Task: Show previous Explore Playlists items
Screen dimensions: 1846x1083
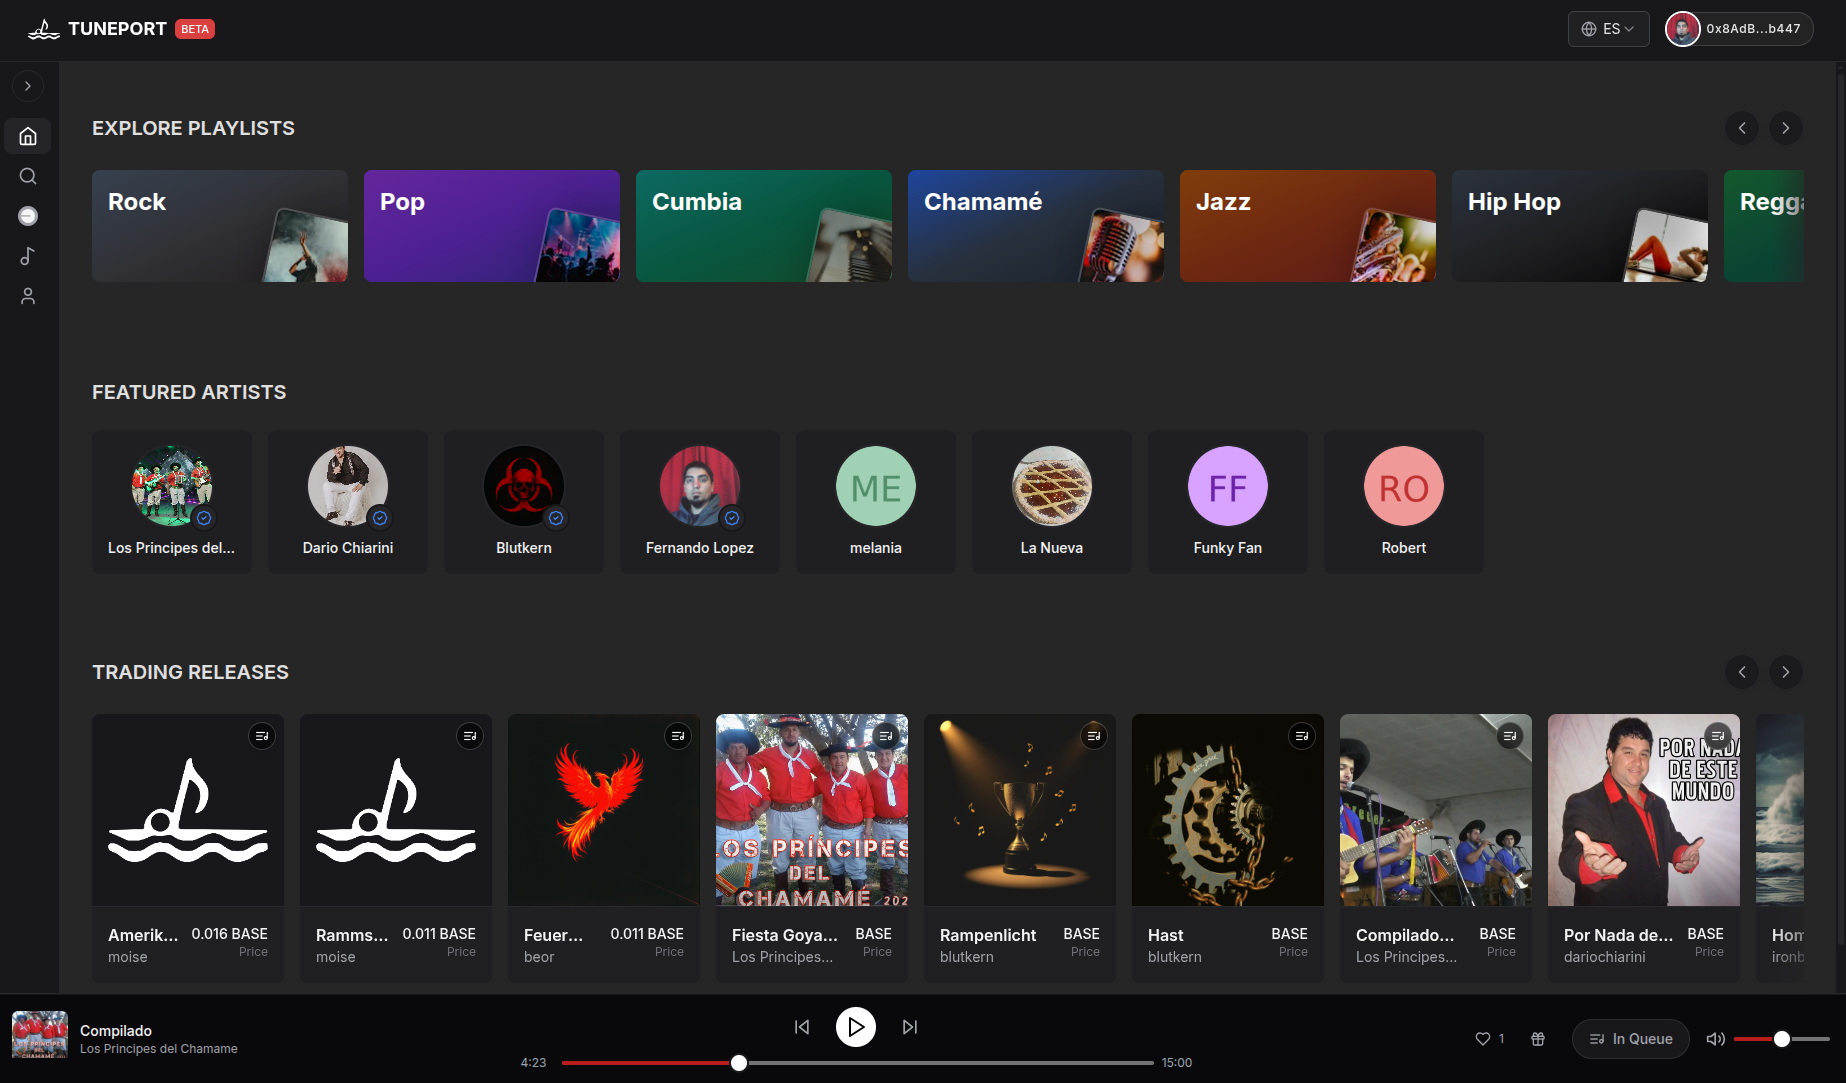Action: (x=1742, y=128)
